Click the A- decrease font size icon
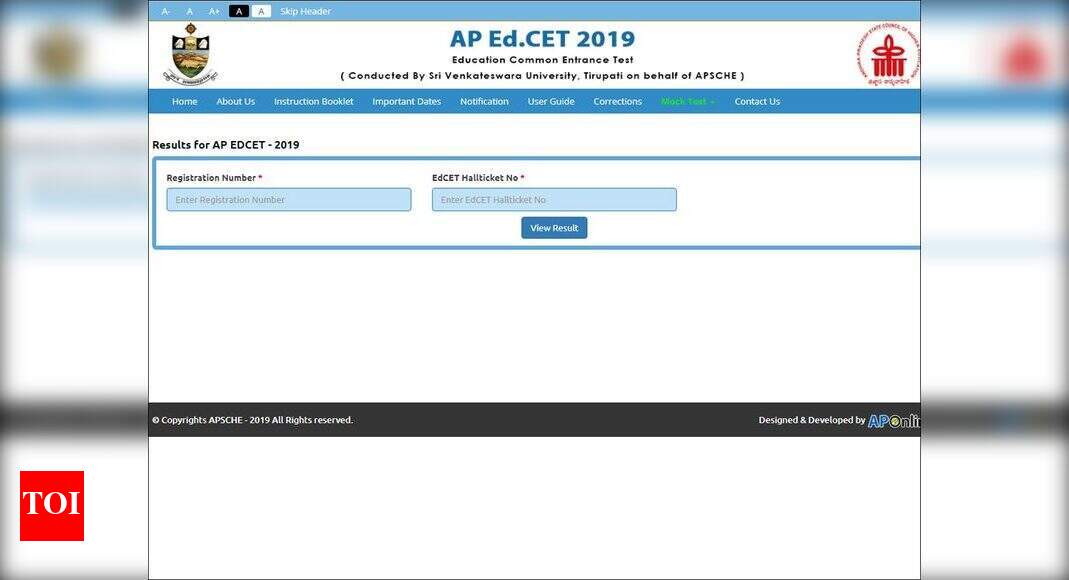 point(166,11)
